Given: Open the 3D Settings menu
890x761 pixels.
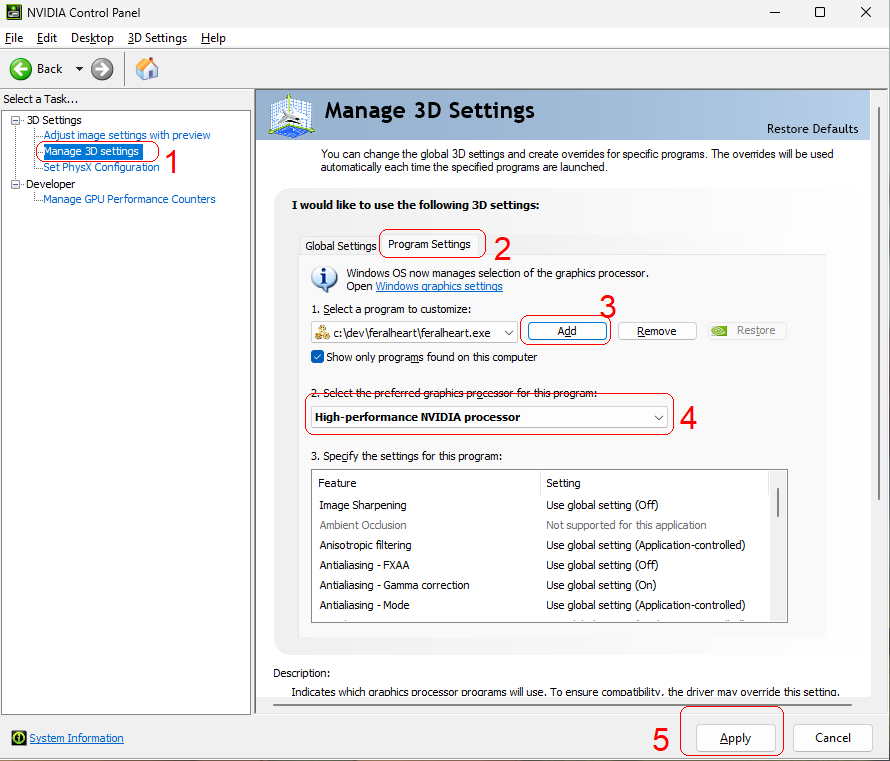Looking at the screenshot, I should (x=157, y=38).
